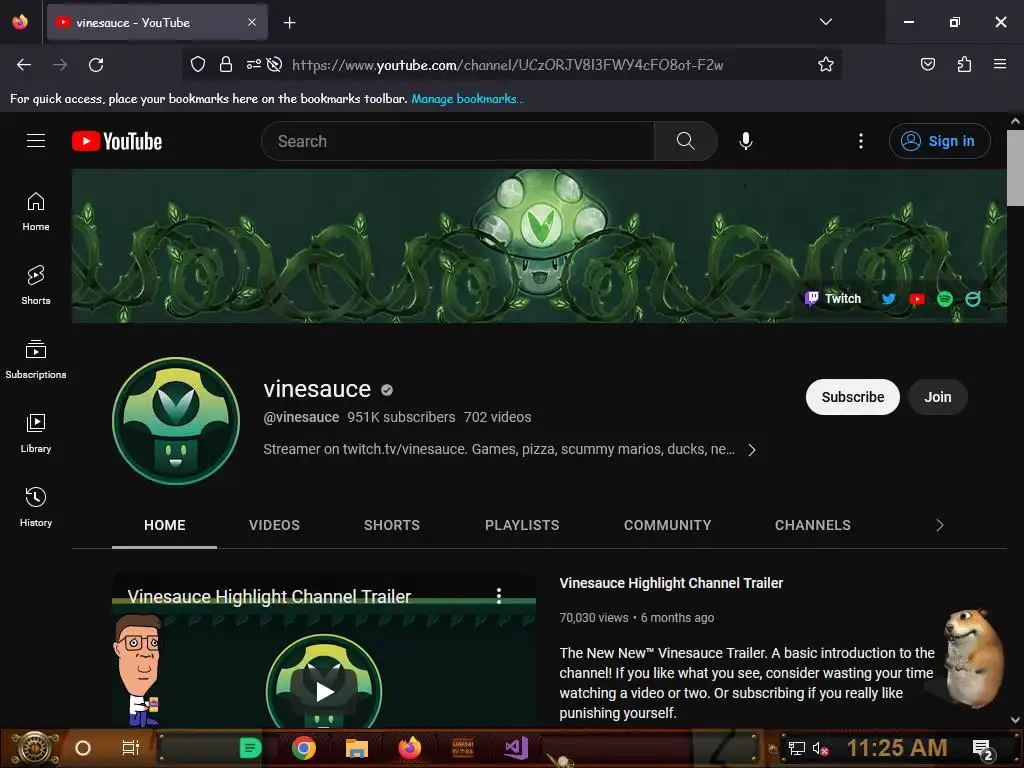Switch to the VIDEOS tab
Image resolution: width=1024 pixels, height=768 pixels.
274,525
